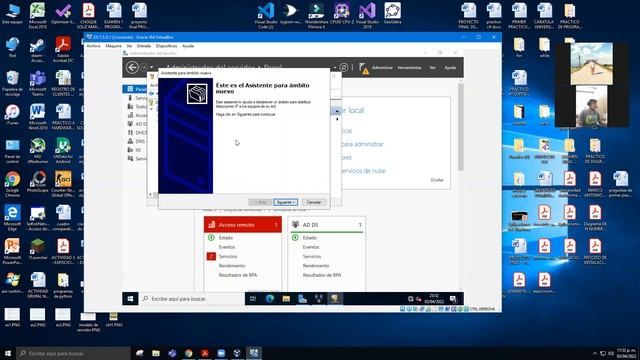Open Chrome from the host taskbar
The width and height of the screenshot is (640, 360).
pyautogui.click(x=188, y=353)
